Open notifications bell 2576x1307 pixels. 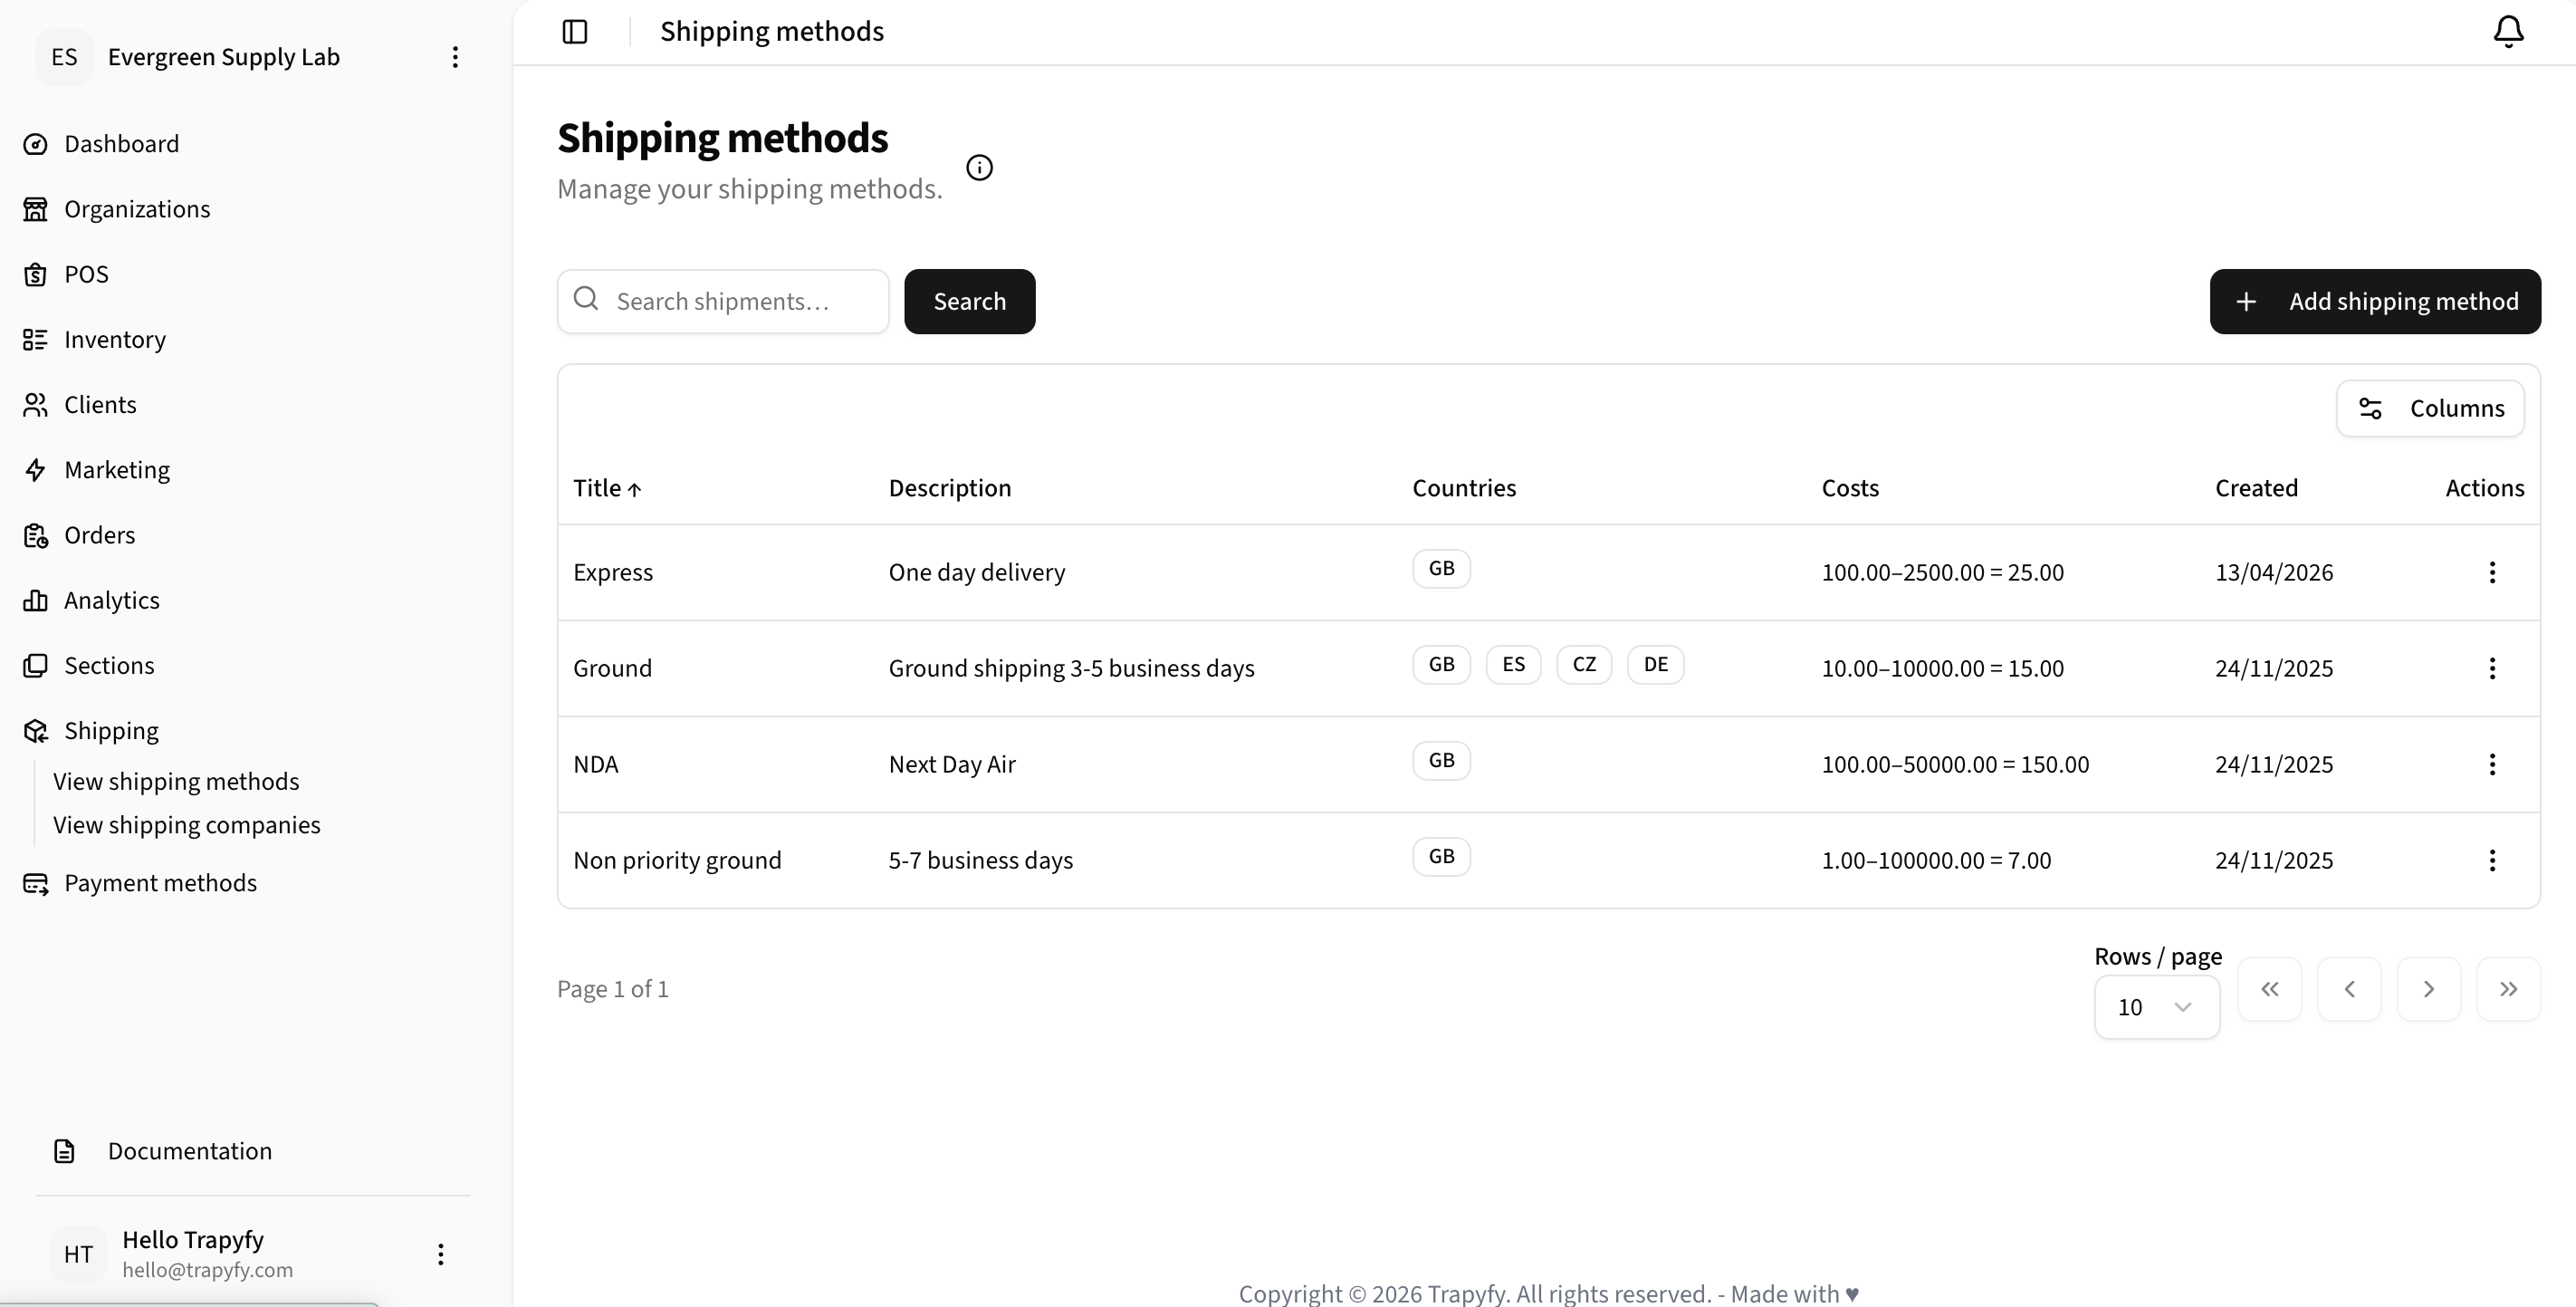tap(2508, 32)
